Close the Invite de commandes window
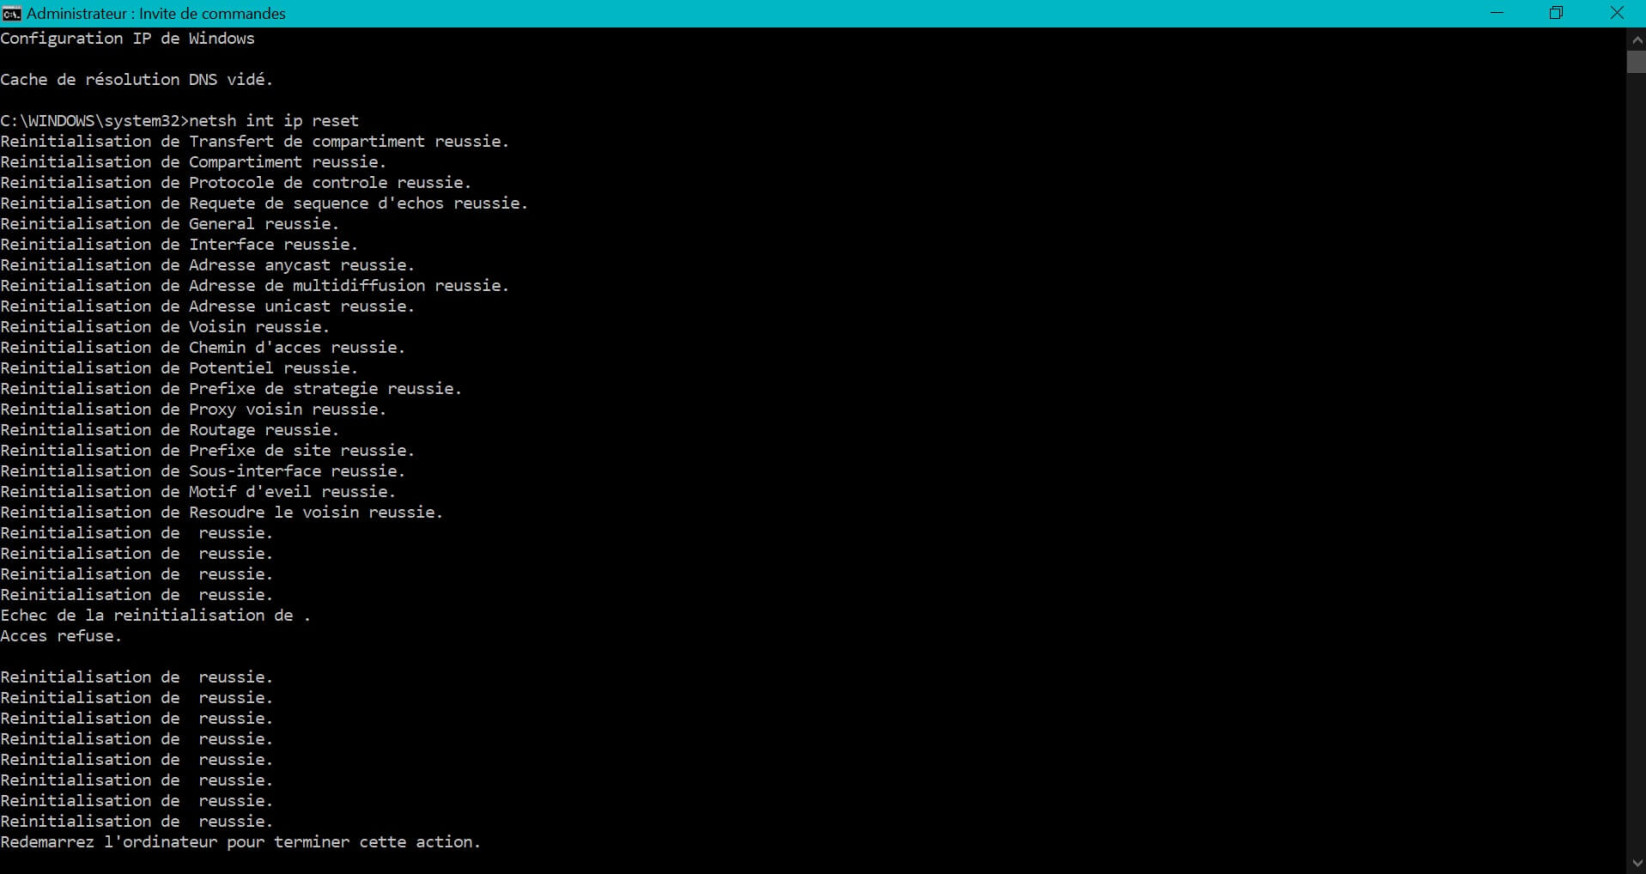 [1617, 13]
